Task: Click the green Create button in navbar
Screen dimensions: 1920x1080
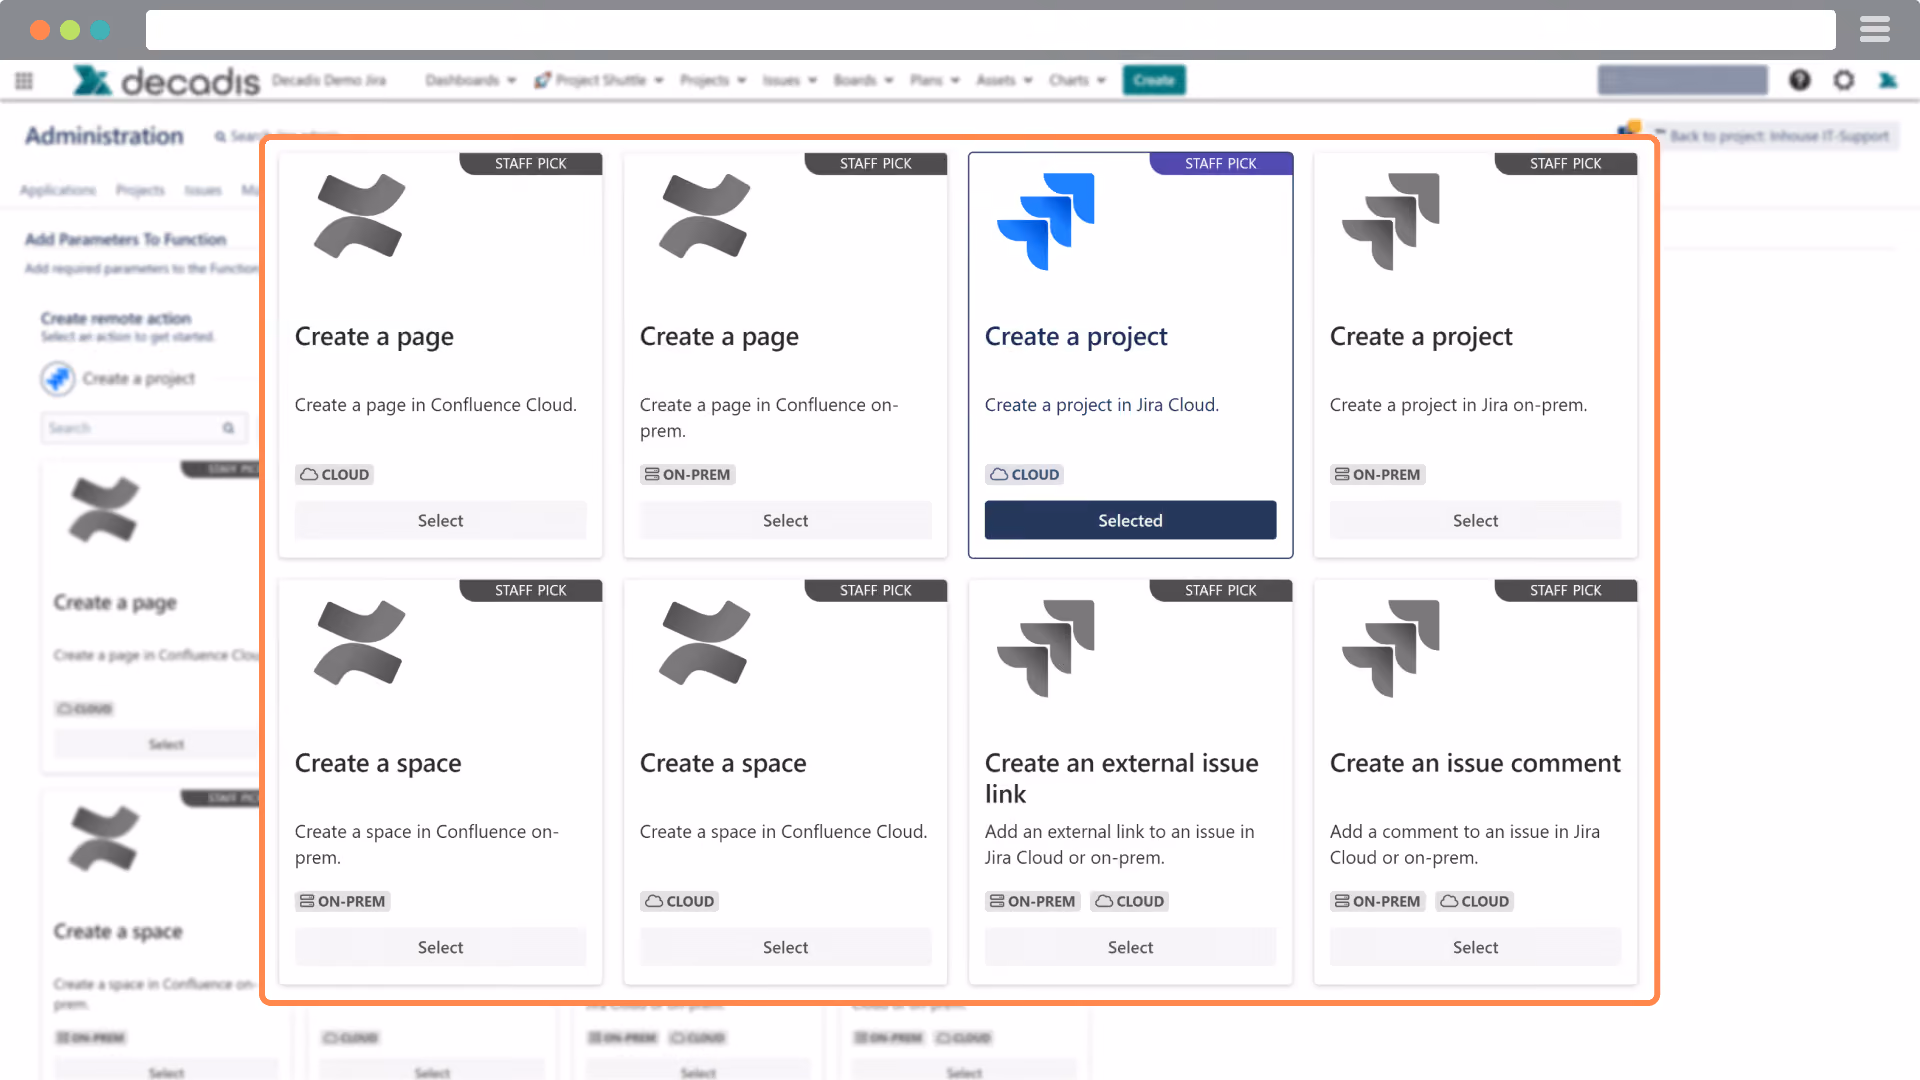Action: click(x=1154, y=80)
